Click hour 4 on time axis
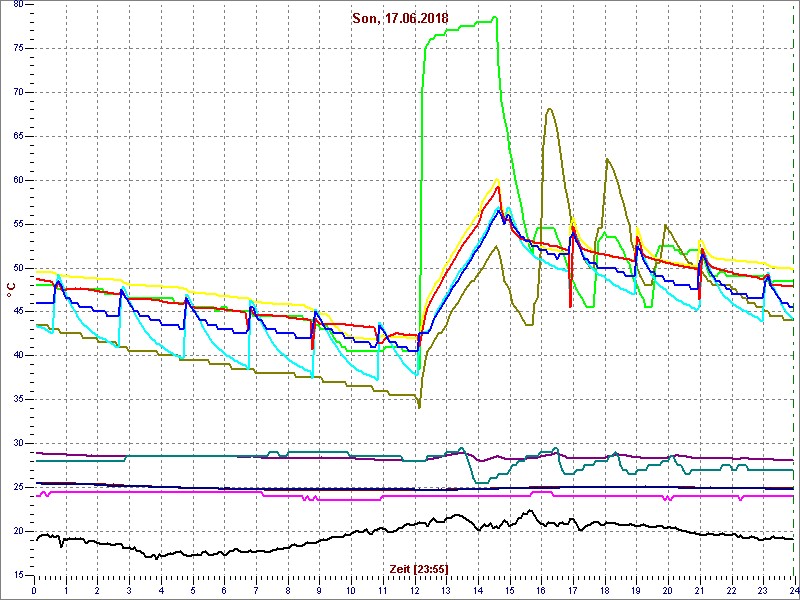800x600 pixels. (161, 590)
